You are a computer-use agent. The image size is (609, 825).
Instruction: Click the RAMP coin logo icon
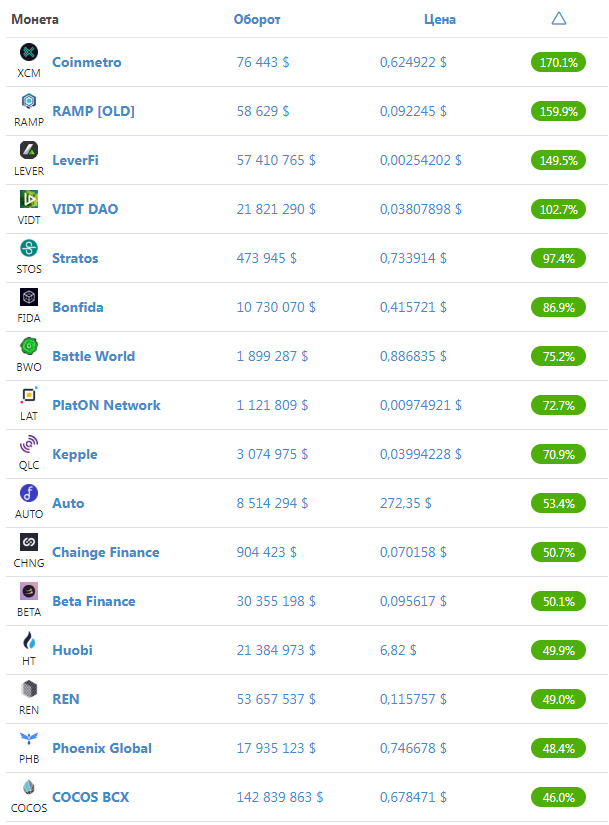28,100
